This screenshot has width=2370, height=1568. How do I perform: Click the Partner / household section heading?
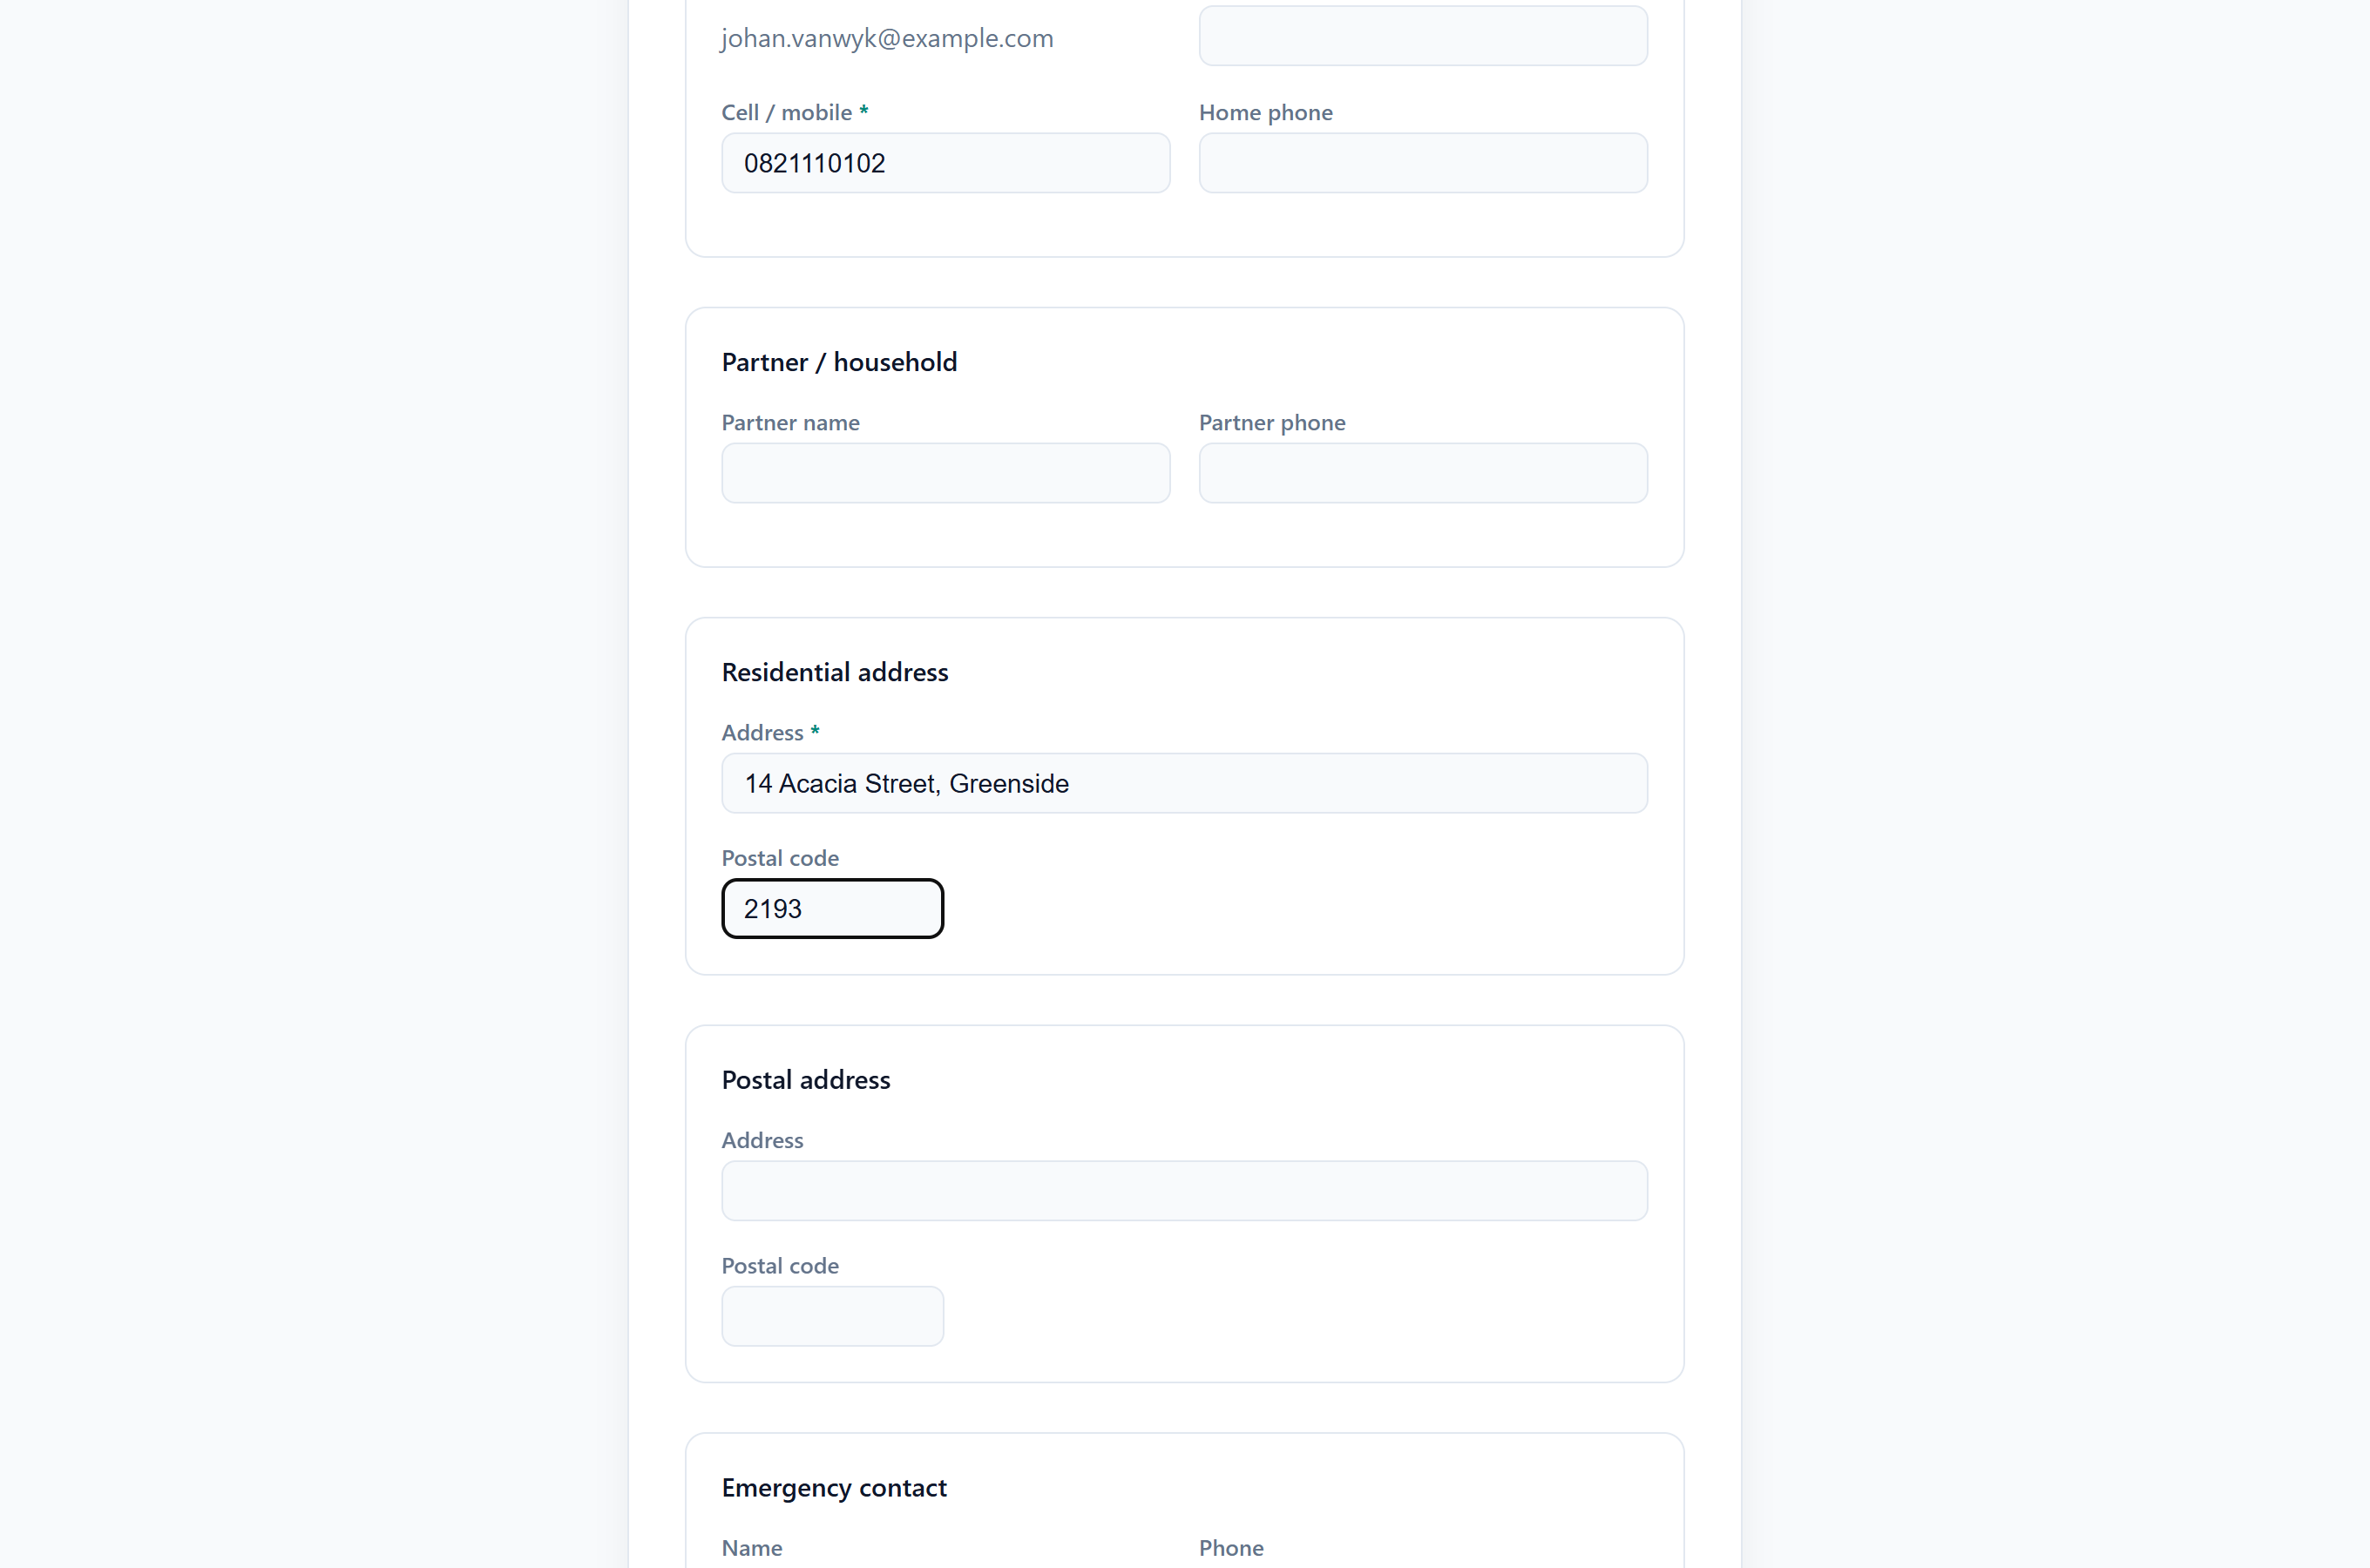click(839, 362)
